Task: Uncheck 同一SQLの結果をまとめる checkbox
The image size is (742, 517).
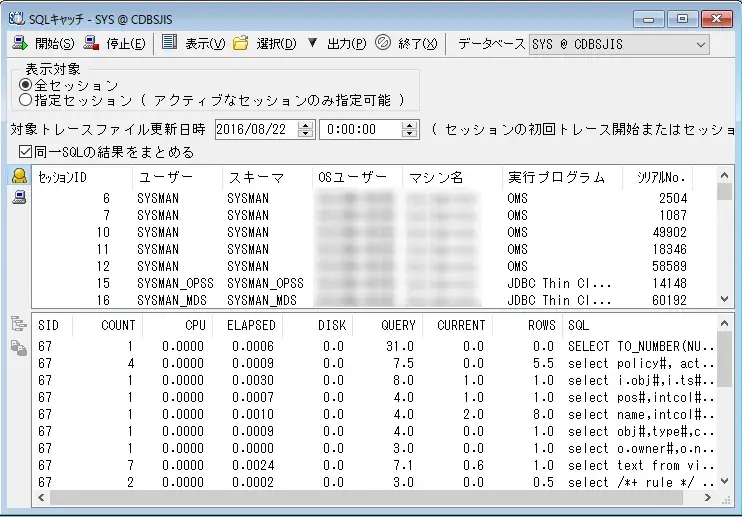Action: pos(26,152)
